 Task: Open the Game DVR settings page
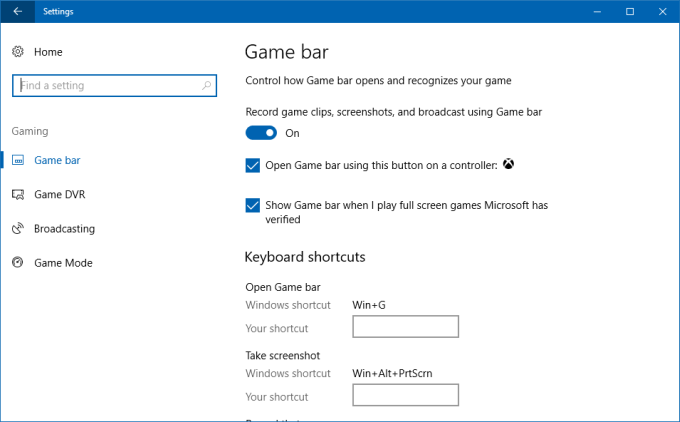pyautogui.click(x=60, y=194)
